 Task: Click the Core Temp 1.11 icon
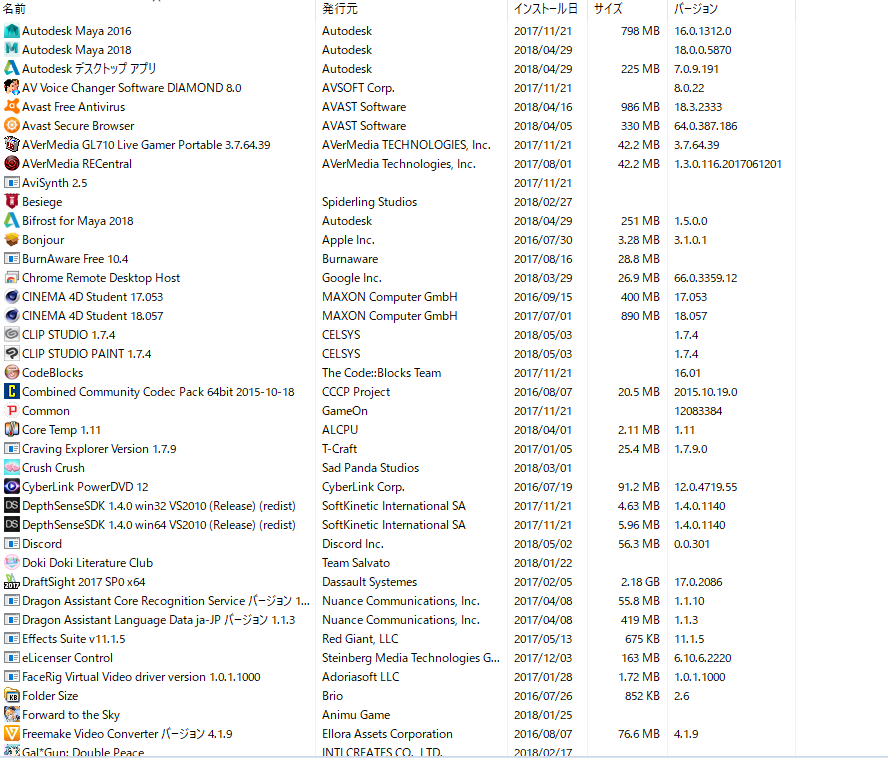point(11,429)
